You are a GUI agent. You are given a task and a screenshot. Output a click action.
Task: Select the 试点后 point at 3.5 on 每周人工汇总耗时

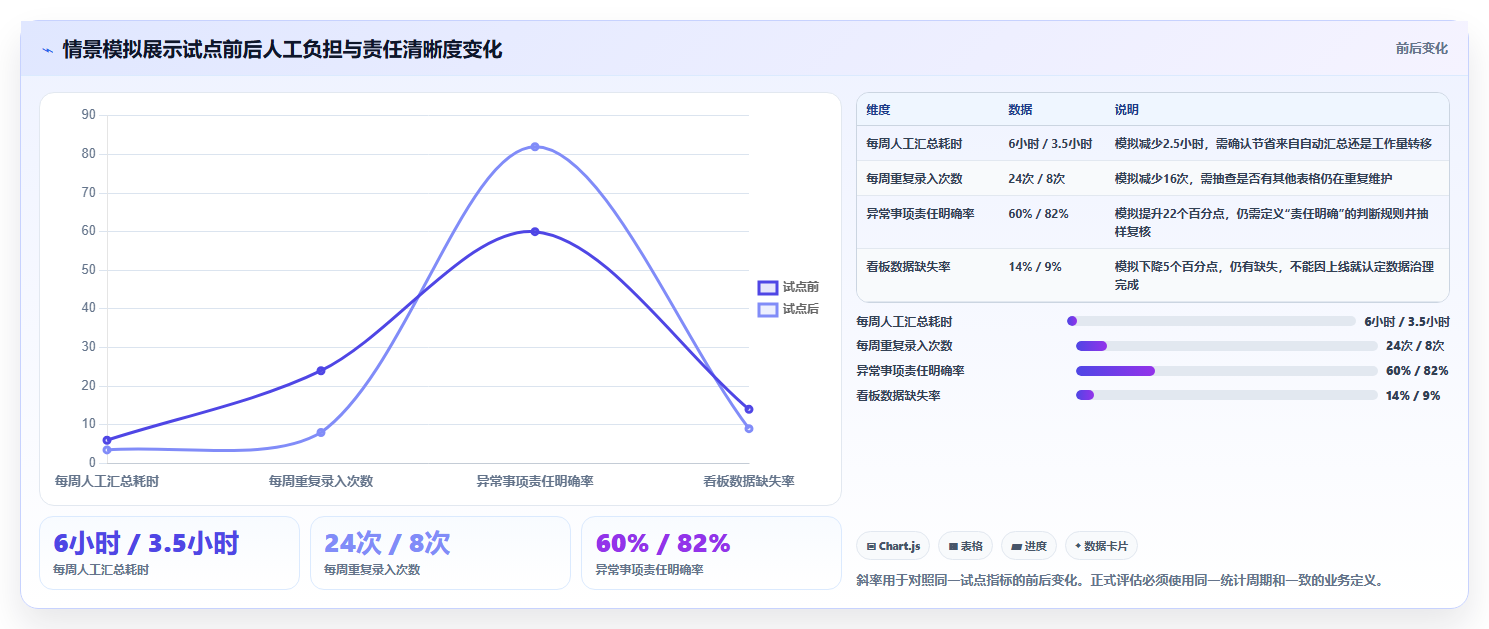click(x=107, y=450)
